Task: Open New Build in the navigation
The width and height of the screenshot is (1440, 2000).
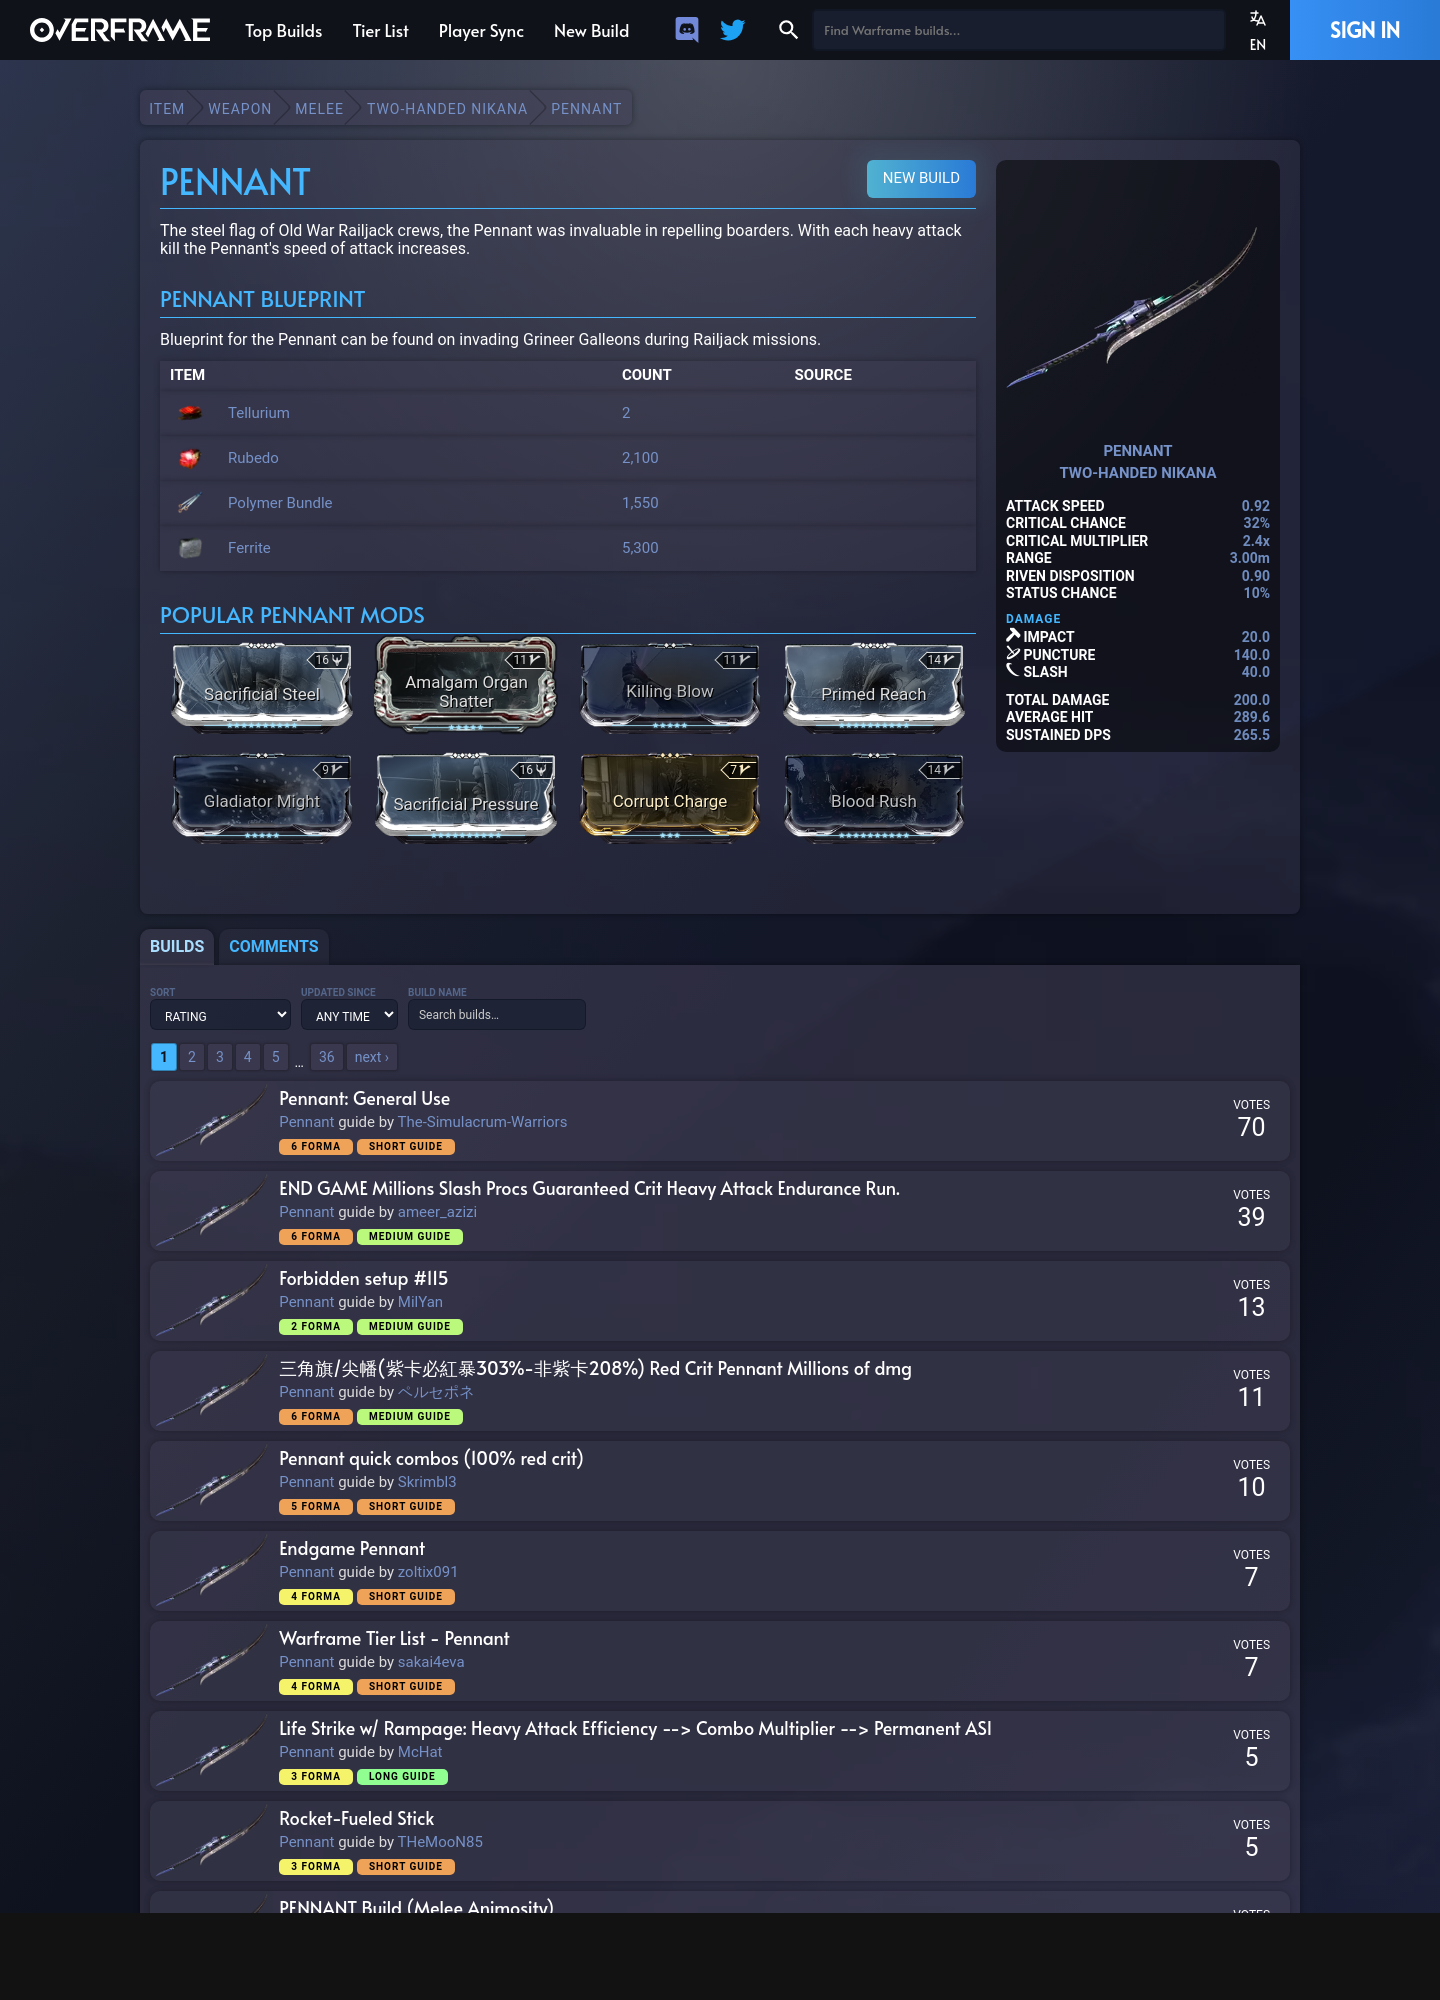Action: [592, 31]
